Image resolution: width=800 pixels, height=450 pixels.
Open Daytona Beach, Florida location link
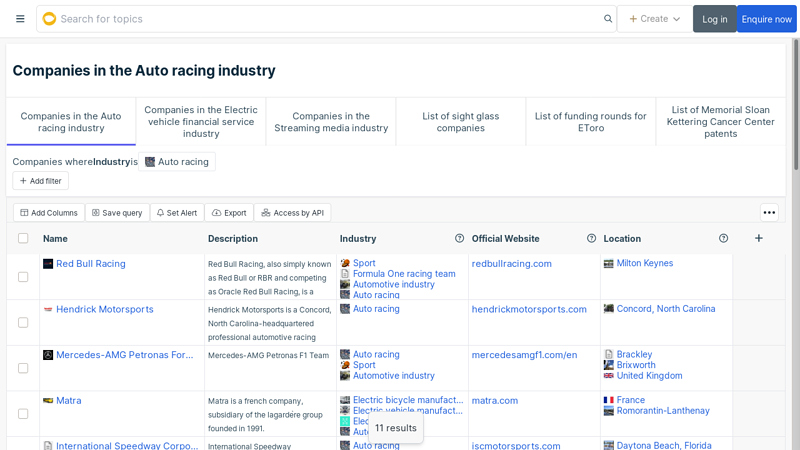(x=664, y=445)
